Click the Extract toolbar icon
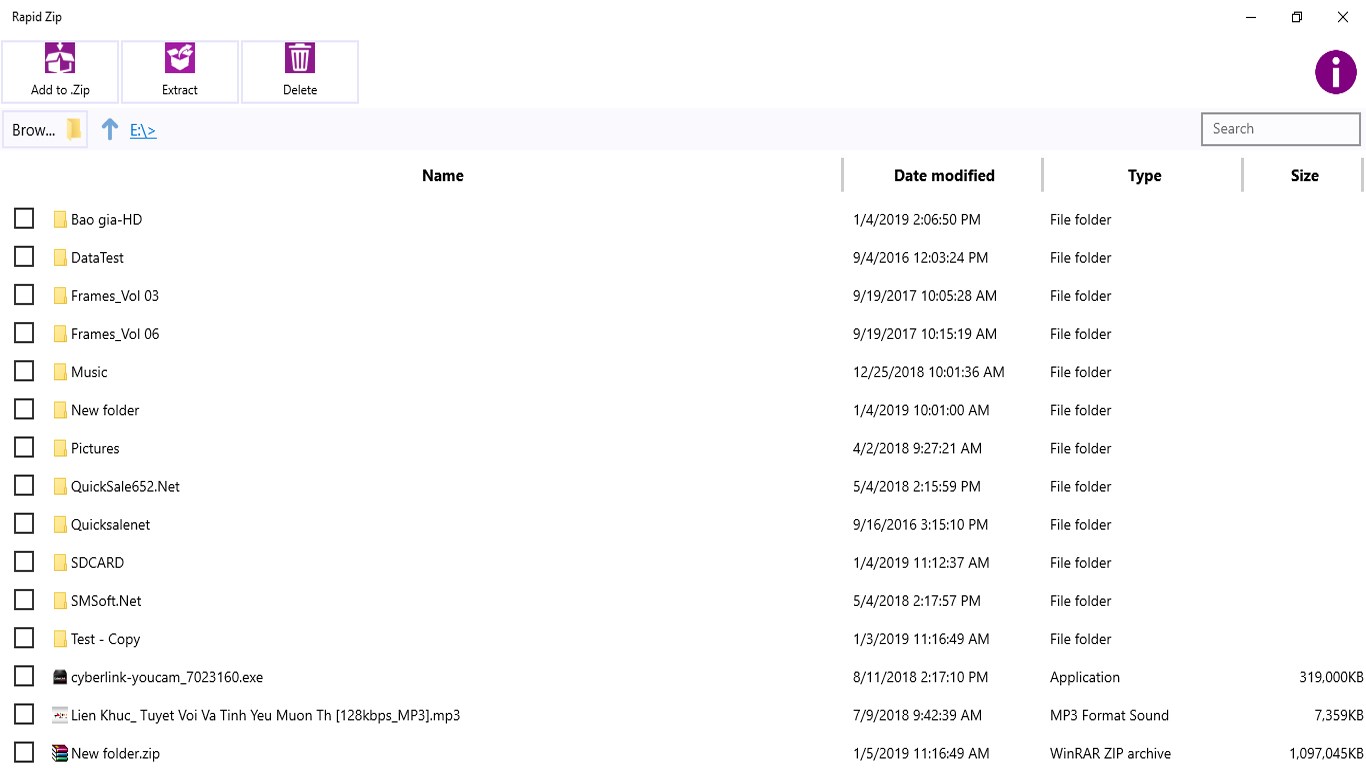The width and height of the screenshot is (1366, 768). pyautogui.click(x=180, y=58)
